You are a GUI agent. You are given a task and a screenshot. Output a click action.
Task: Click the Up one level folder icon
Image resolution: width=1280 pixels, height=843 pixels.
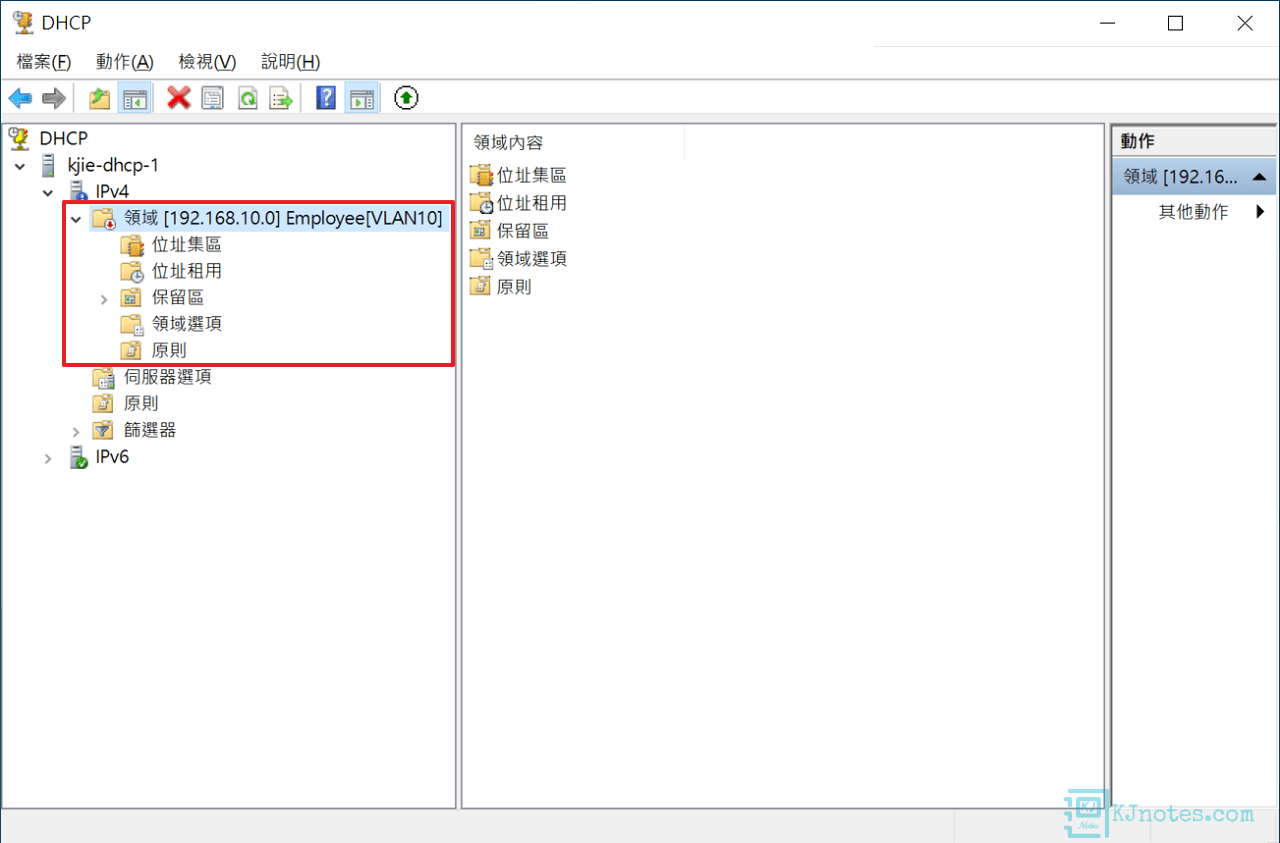(x=99, y=98)
